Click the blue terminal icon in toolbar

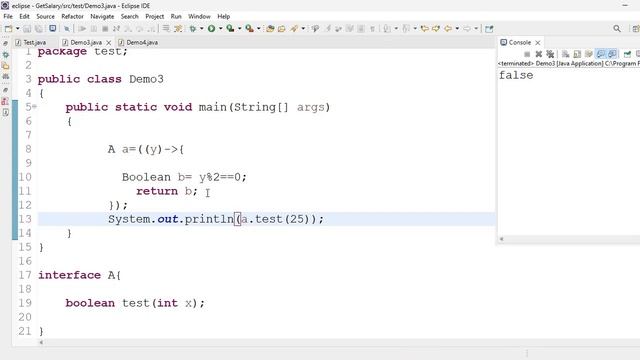pos(53,29)
